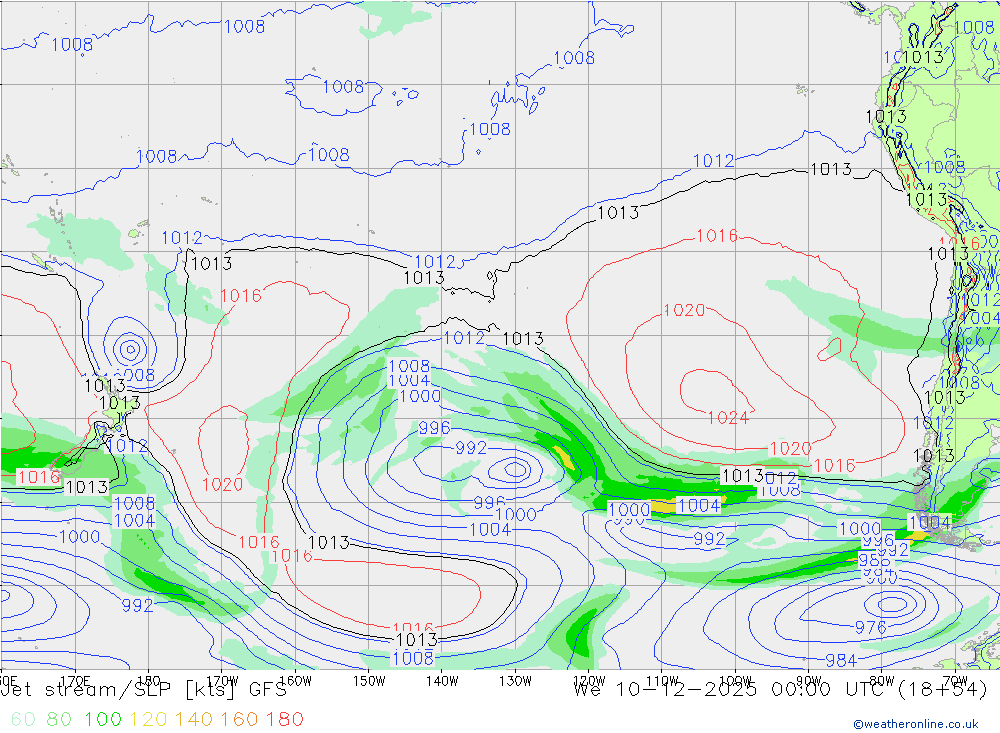Click the 'Jet stream/SLP [kts] GFS' title
The image size is (1000, 733).
coord(144,690)
